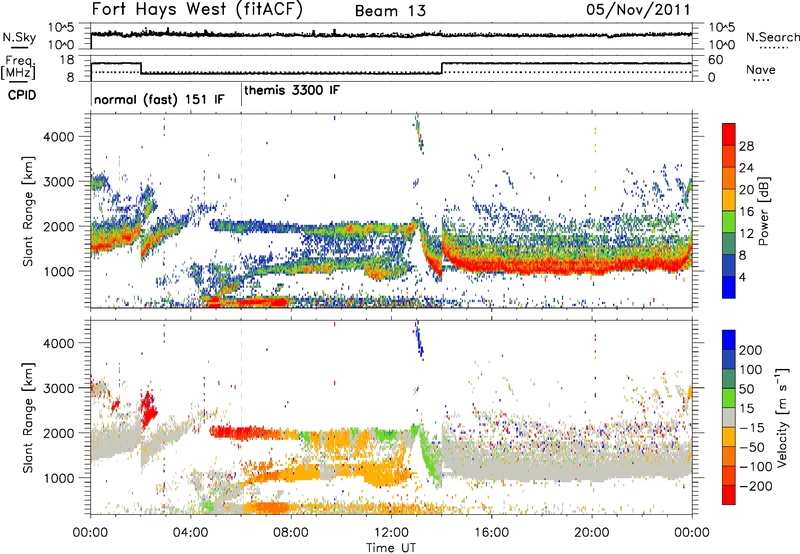Click the '12' label on the power colorbar
Screen dimensions: 800x554
pyautogui.click(x=746, y=234)
